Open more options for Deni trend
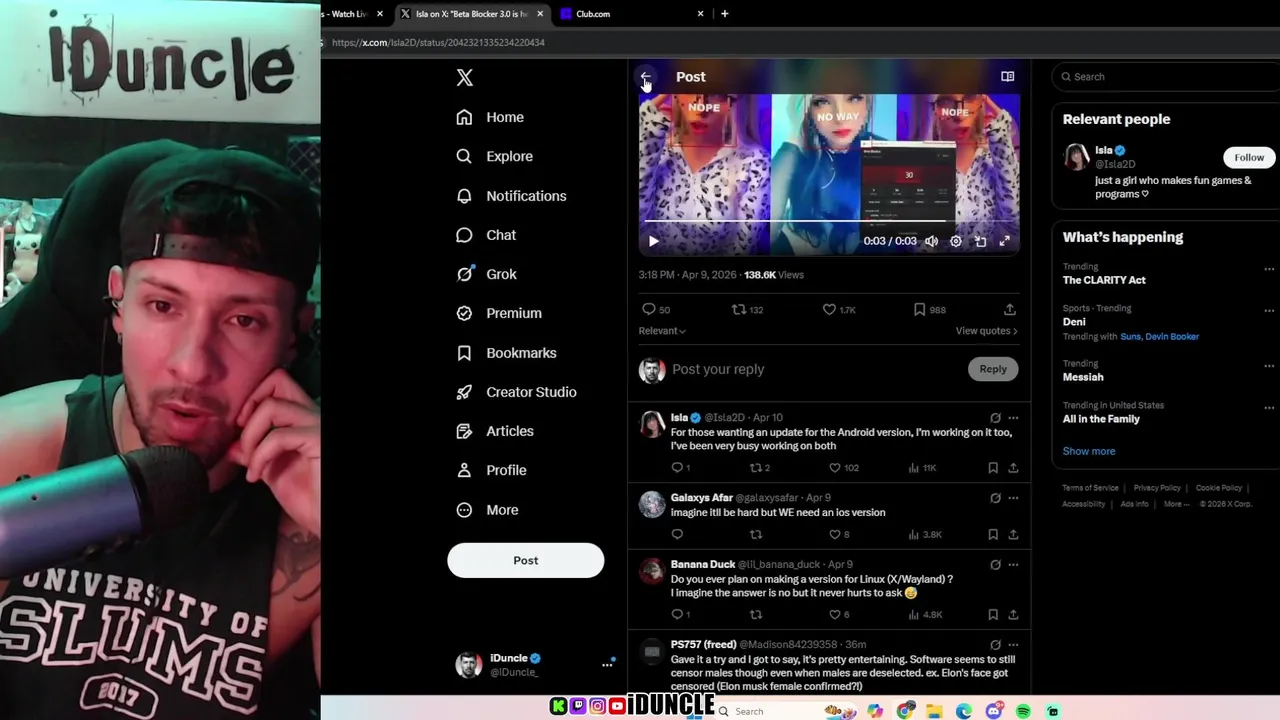The image size is (1280, 720). click(x=1269, y=310)
